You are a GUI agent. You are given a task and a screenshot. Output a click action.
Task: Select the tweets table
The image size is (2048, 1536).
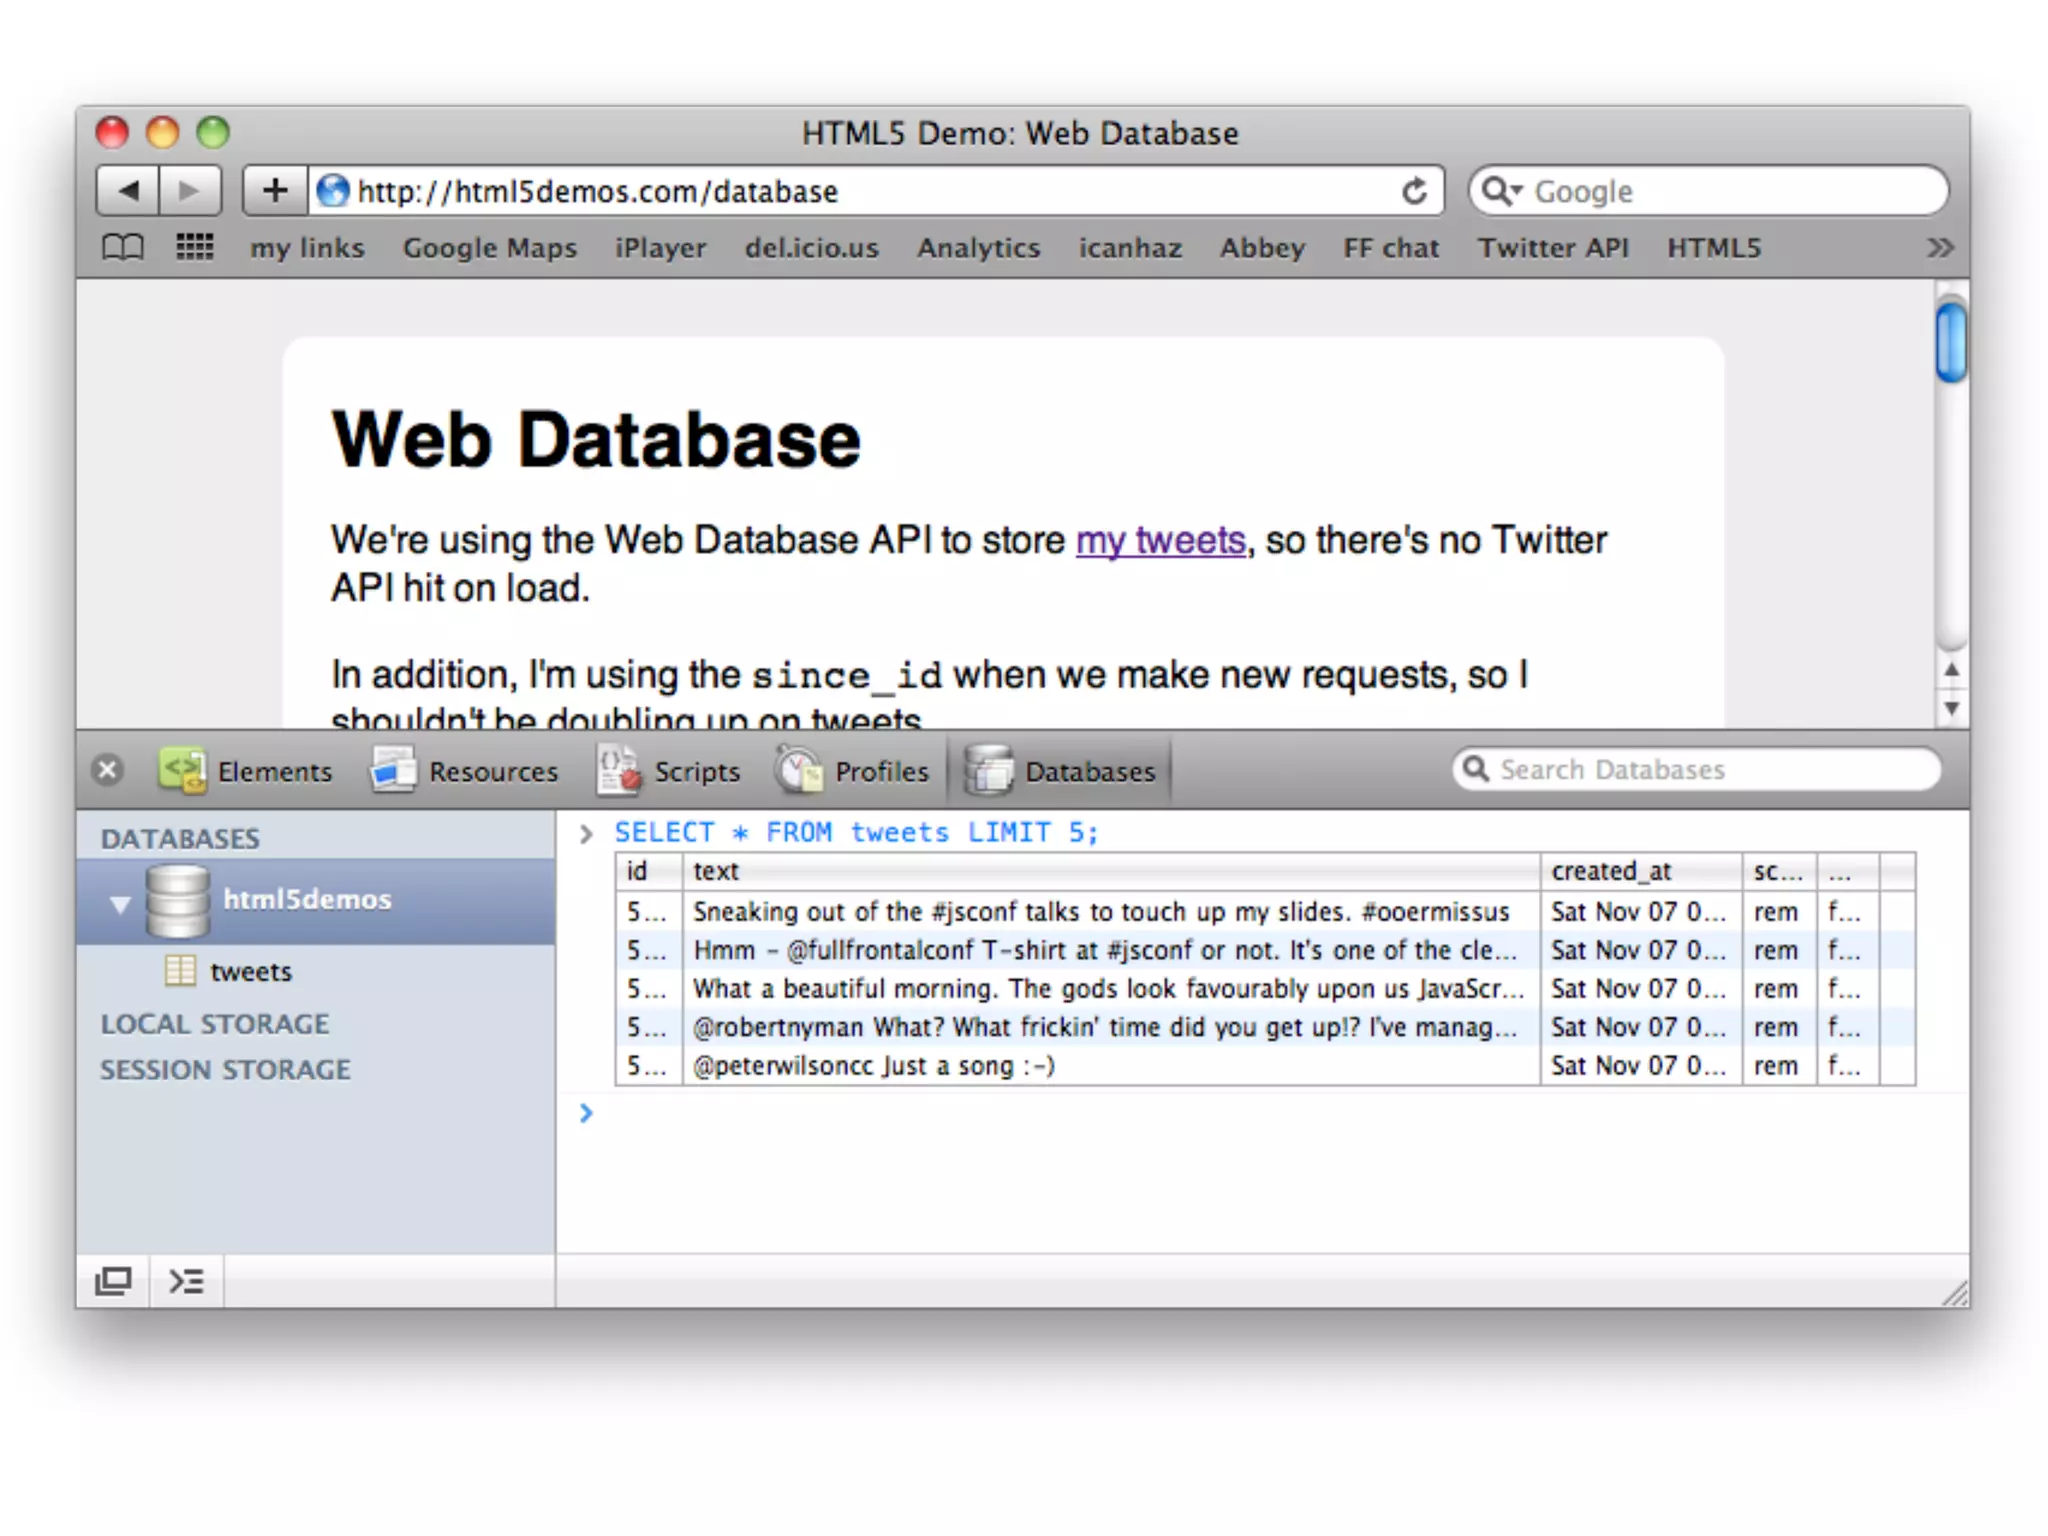pyautogui.click(x=250, y=971)
